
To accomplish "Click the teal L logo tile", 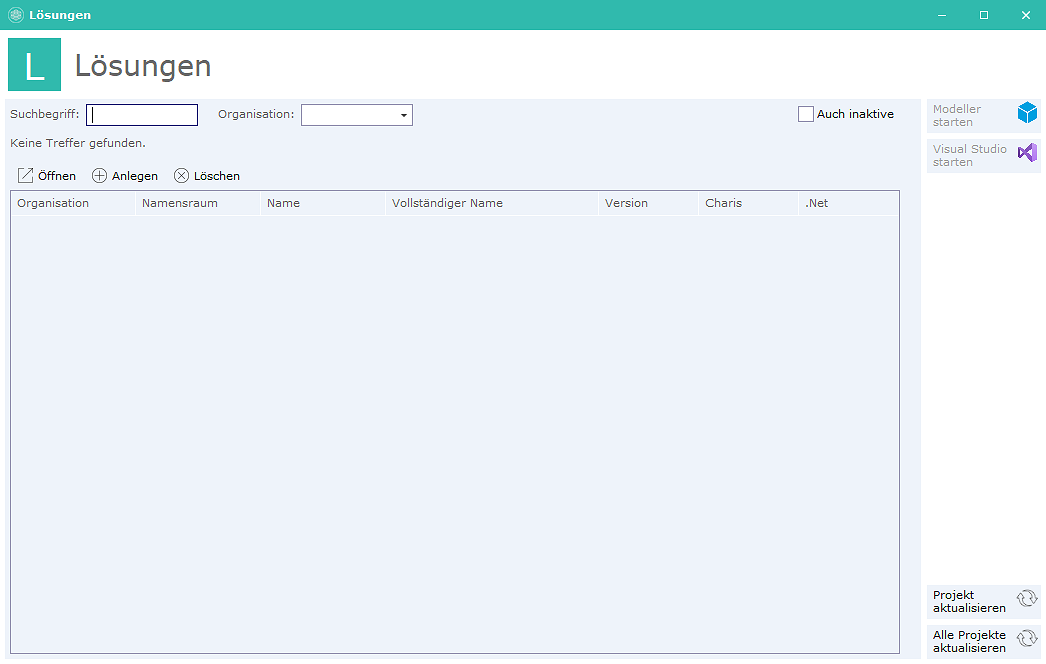I will point(35,65).
